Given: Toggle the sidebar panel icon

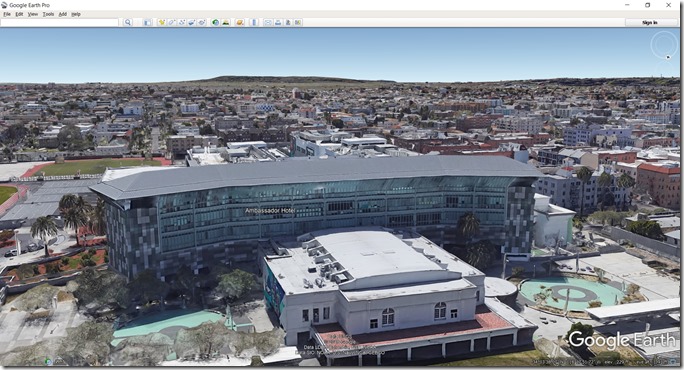Looking at the screenshot, I should pos(147,22).
